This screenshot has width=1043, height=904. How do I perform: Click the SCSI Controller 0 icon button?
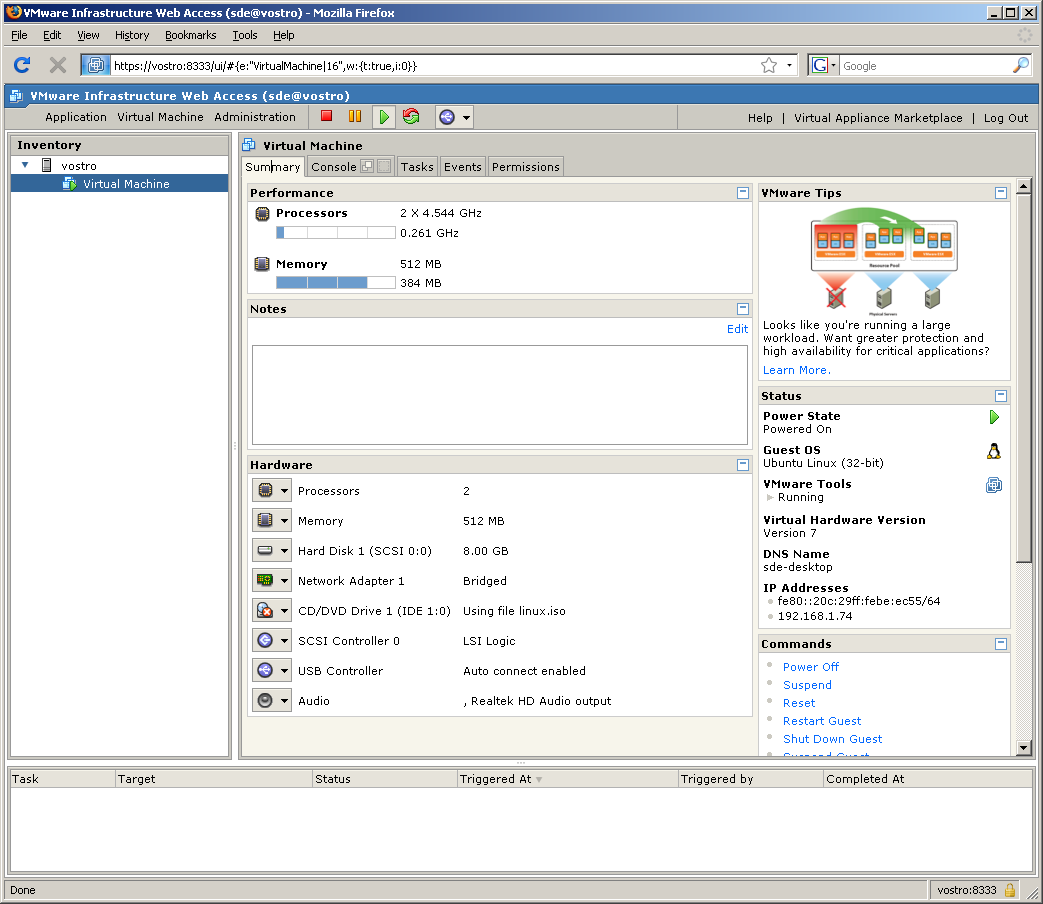point(265,640)
